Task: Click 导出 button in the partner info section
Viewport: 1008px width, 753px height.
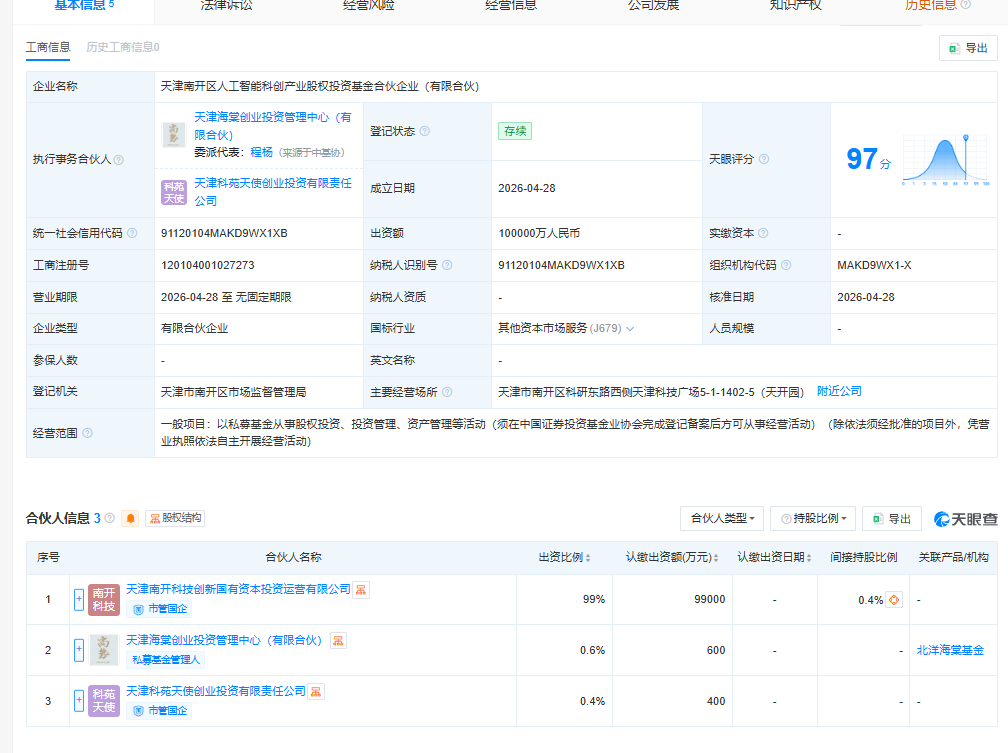Action: click(892, 519)
